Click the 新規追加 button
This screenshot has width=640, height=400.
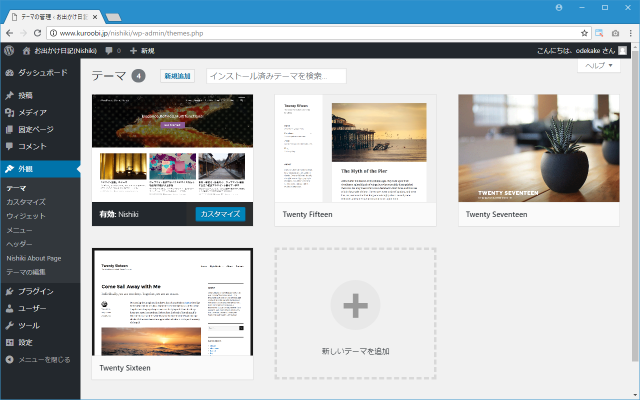[x=177, y=76]
